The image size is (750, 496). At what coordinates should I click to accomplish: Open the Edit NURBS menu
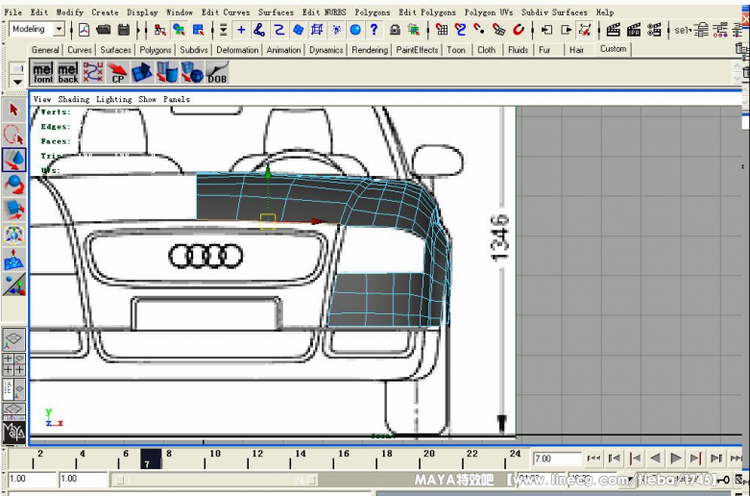[324, 12]
